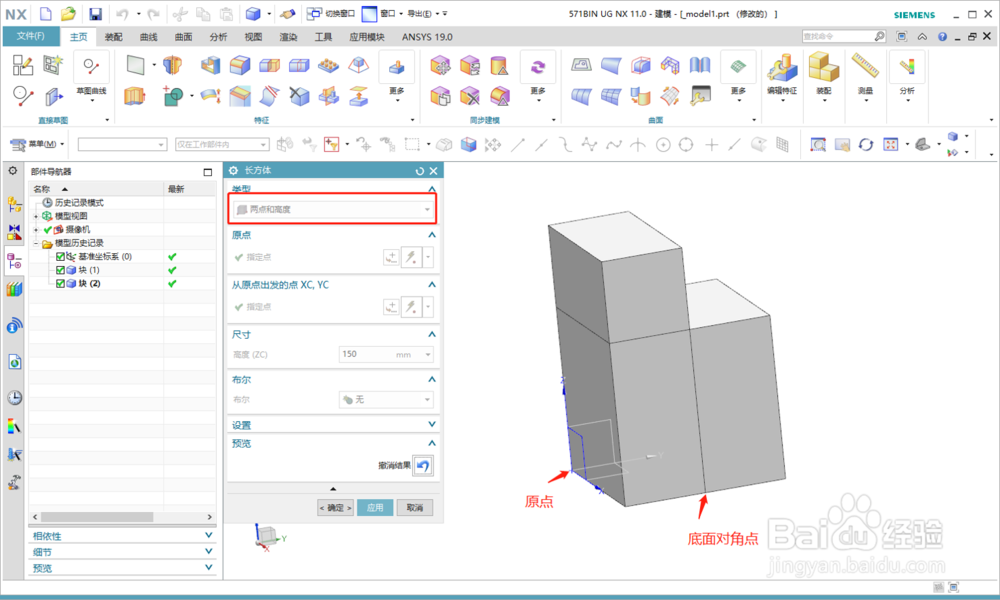
Task: Click the OK button in the dialog
Action: (x=335, y=508)
